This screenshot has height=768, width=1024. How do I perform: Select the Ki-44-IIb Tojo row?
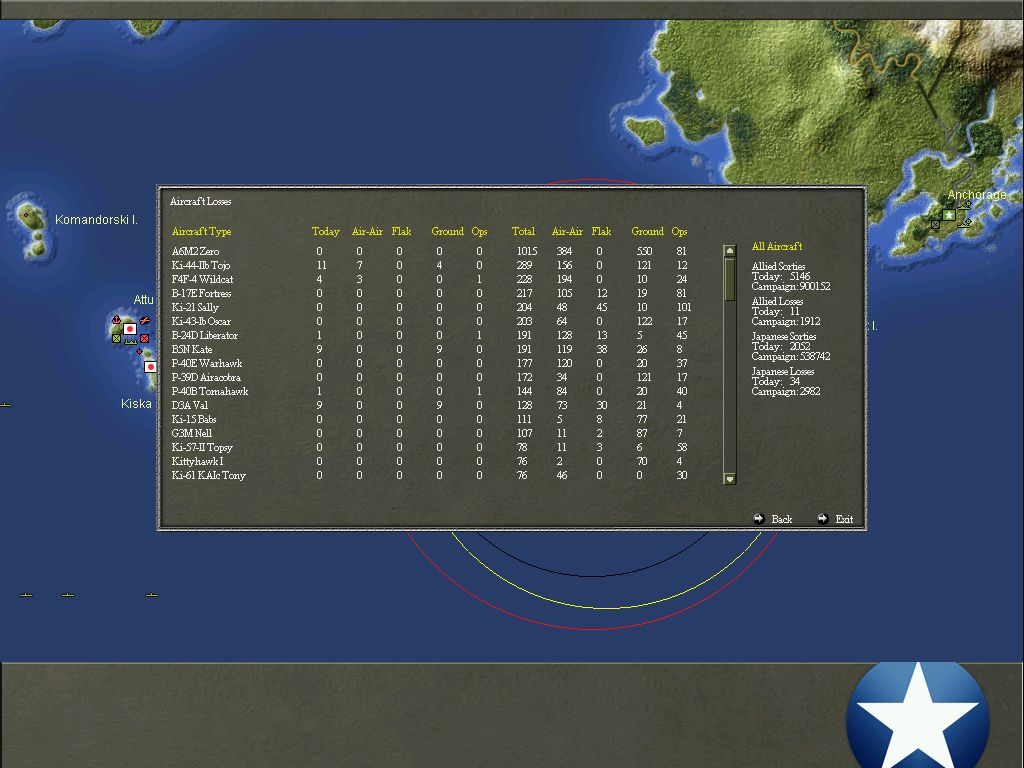tap(431, 265)
